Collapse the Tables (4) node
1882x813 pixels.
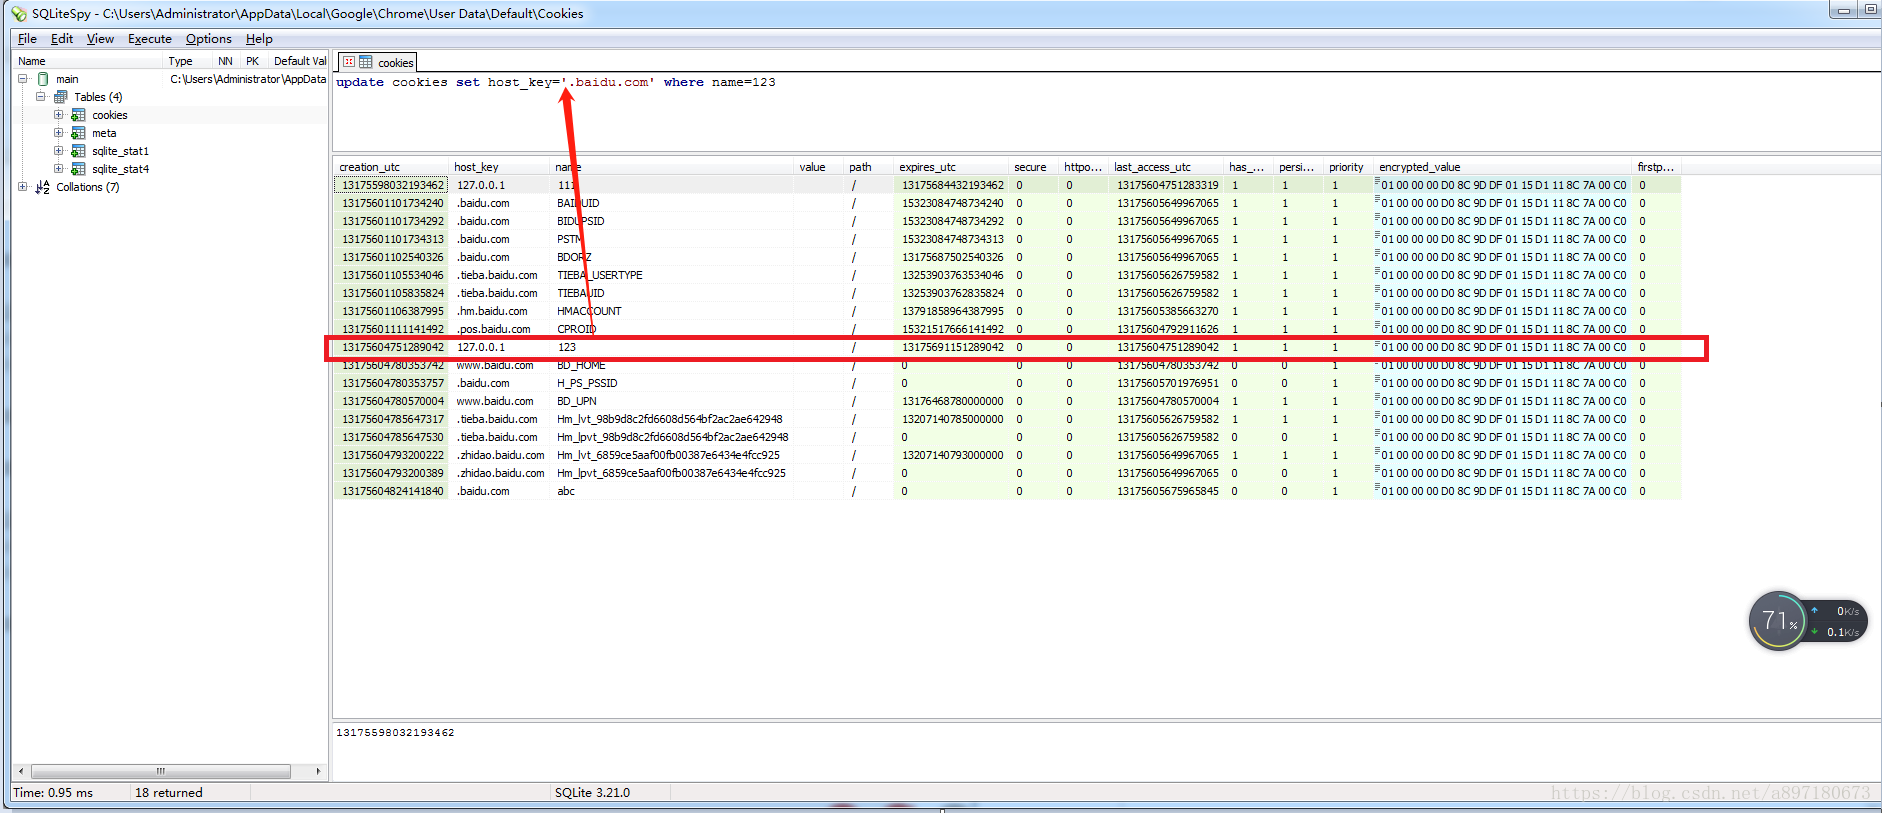pos(41,97)
